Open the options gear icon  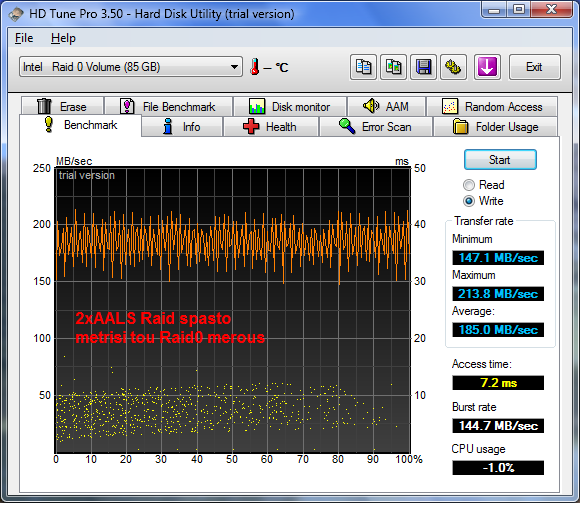[x=453, y=67]
